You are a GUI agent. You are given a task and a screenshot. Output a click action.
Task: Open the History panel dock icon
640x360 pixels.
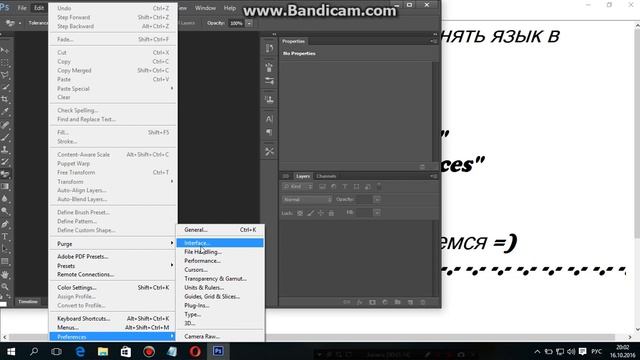tap(269, 49)
